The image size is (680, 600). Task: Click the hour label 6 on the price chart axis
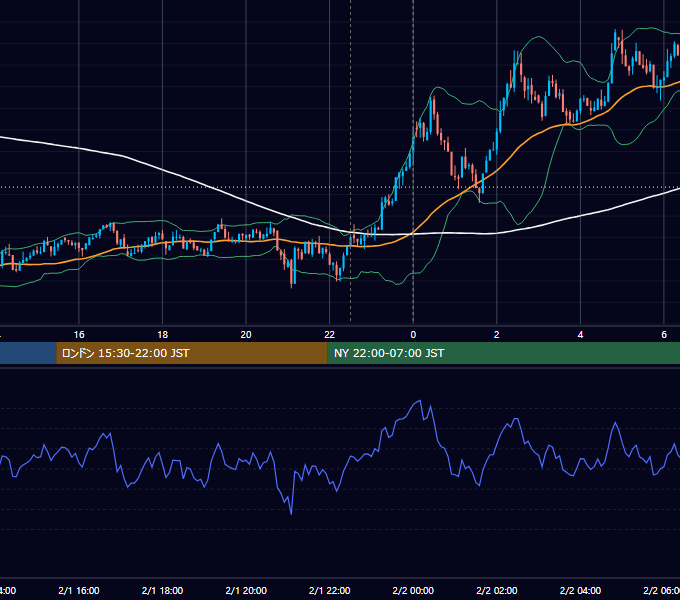pyautogui.click(x=664, y=334)
